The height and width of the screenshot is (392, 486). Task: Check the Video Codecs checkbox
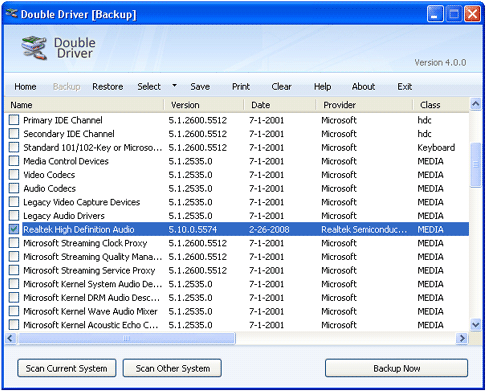point(14,175)
